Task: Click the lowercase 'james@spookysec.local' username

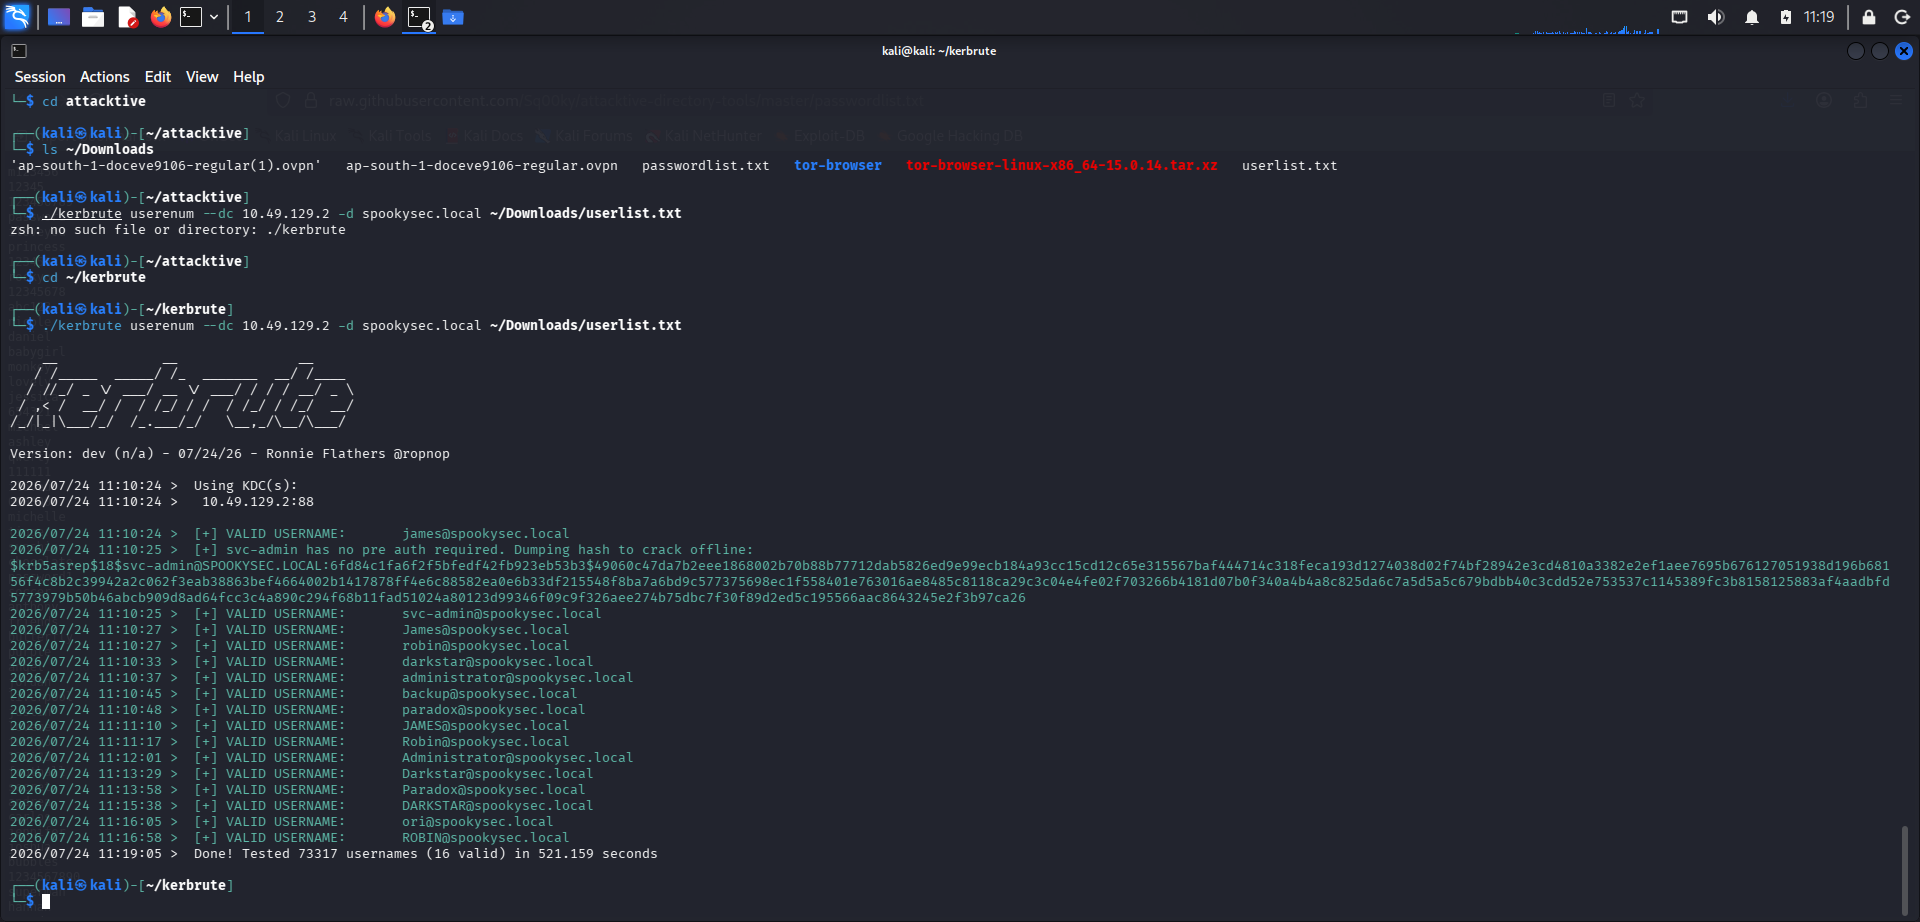Action: (486, 534)
